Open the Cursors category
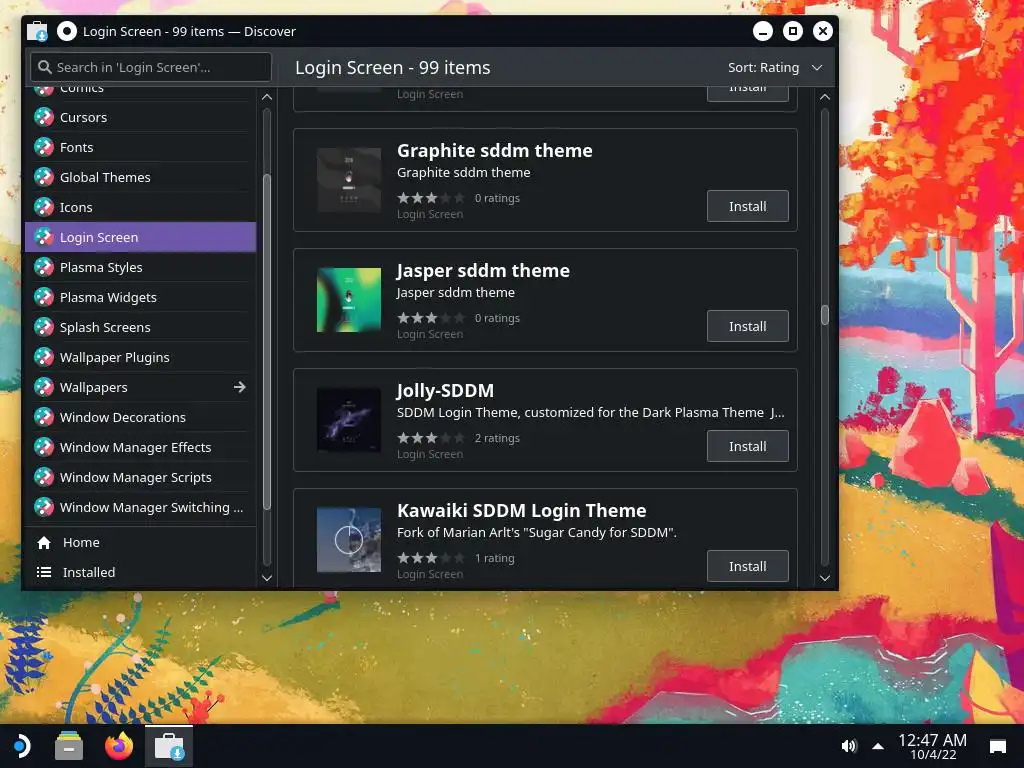1024x768 pixels. (140, 118)
